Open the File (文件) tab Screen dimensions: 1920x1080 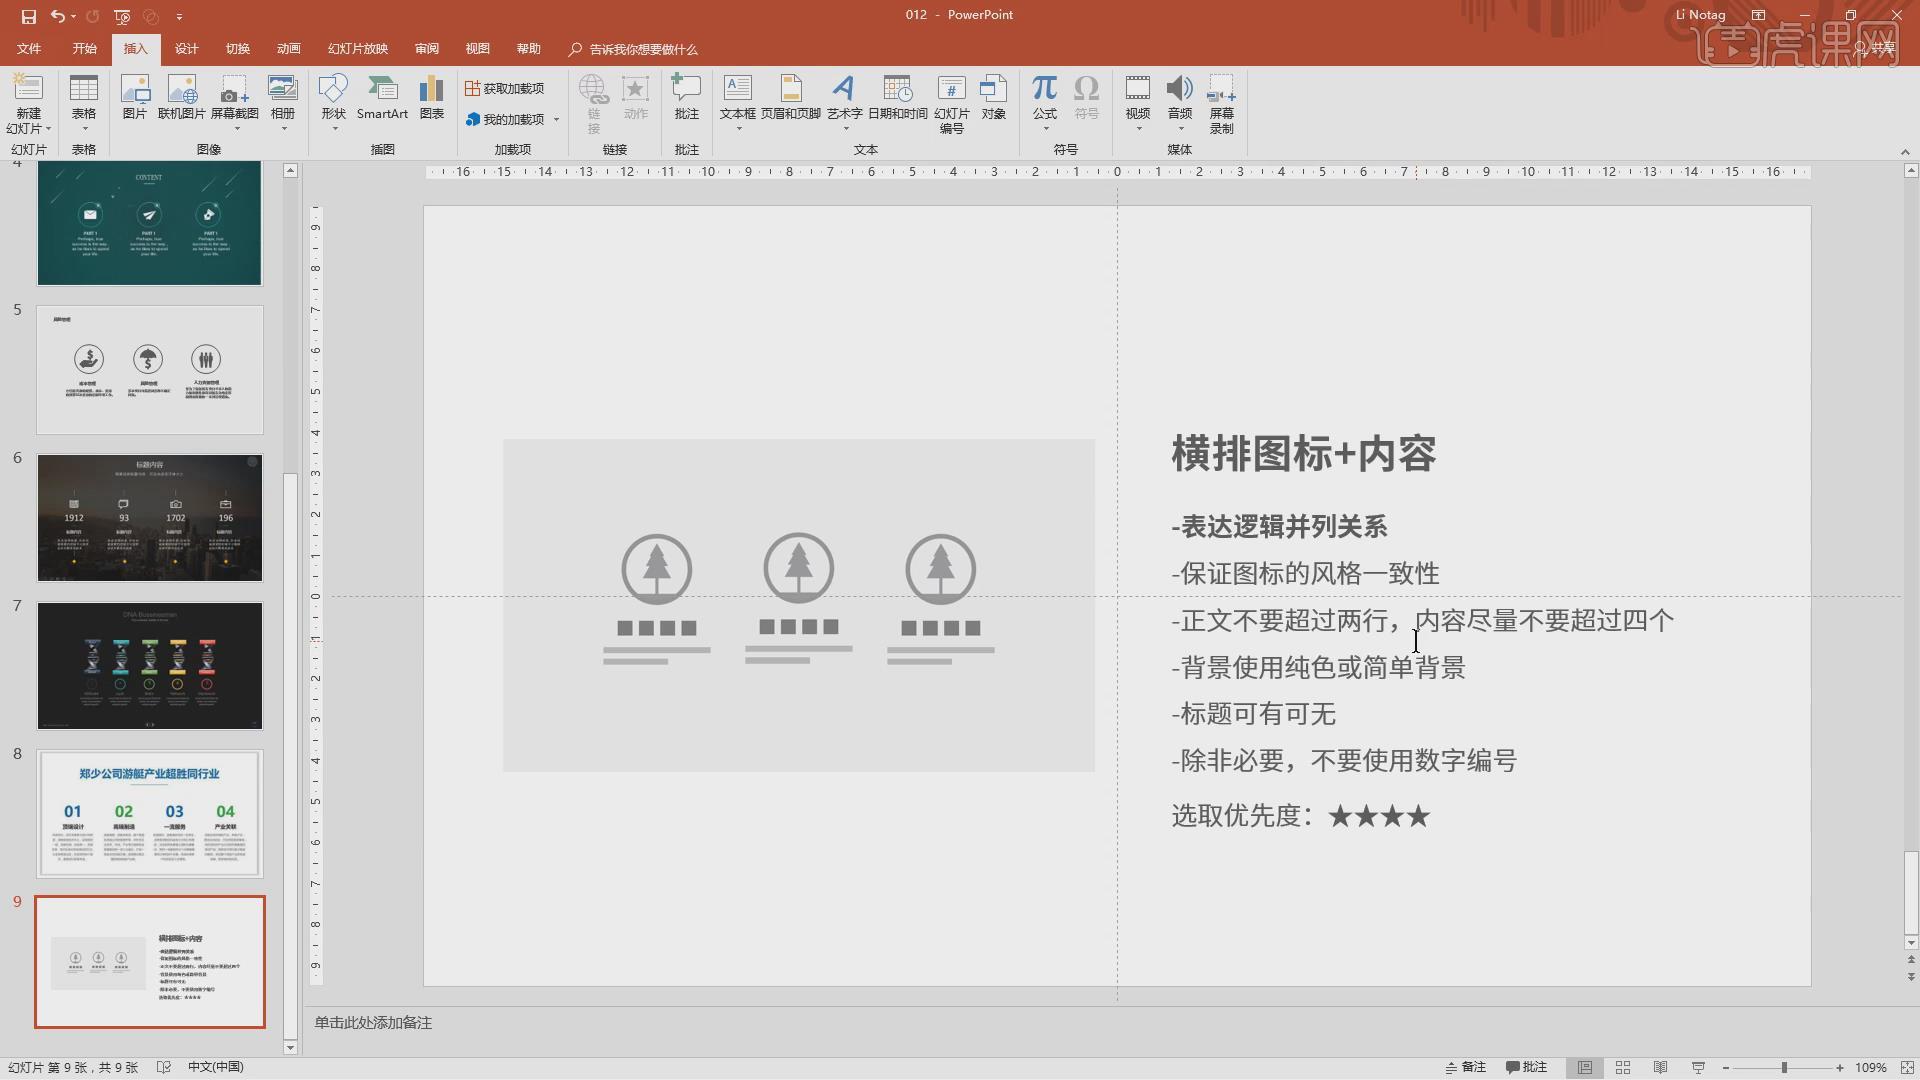tap(29, 49)
